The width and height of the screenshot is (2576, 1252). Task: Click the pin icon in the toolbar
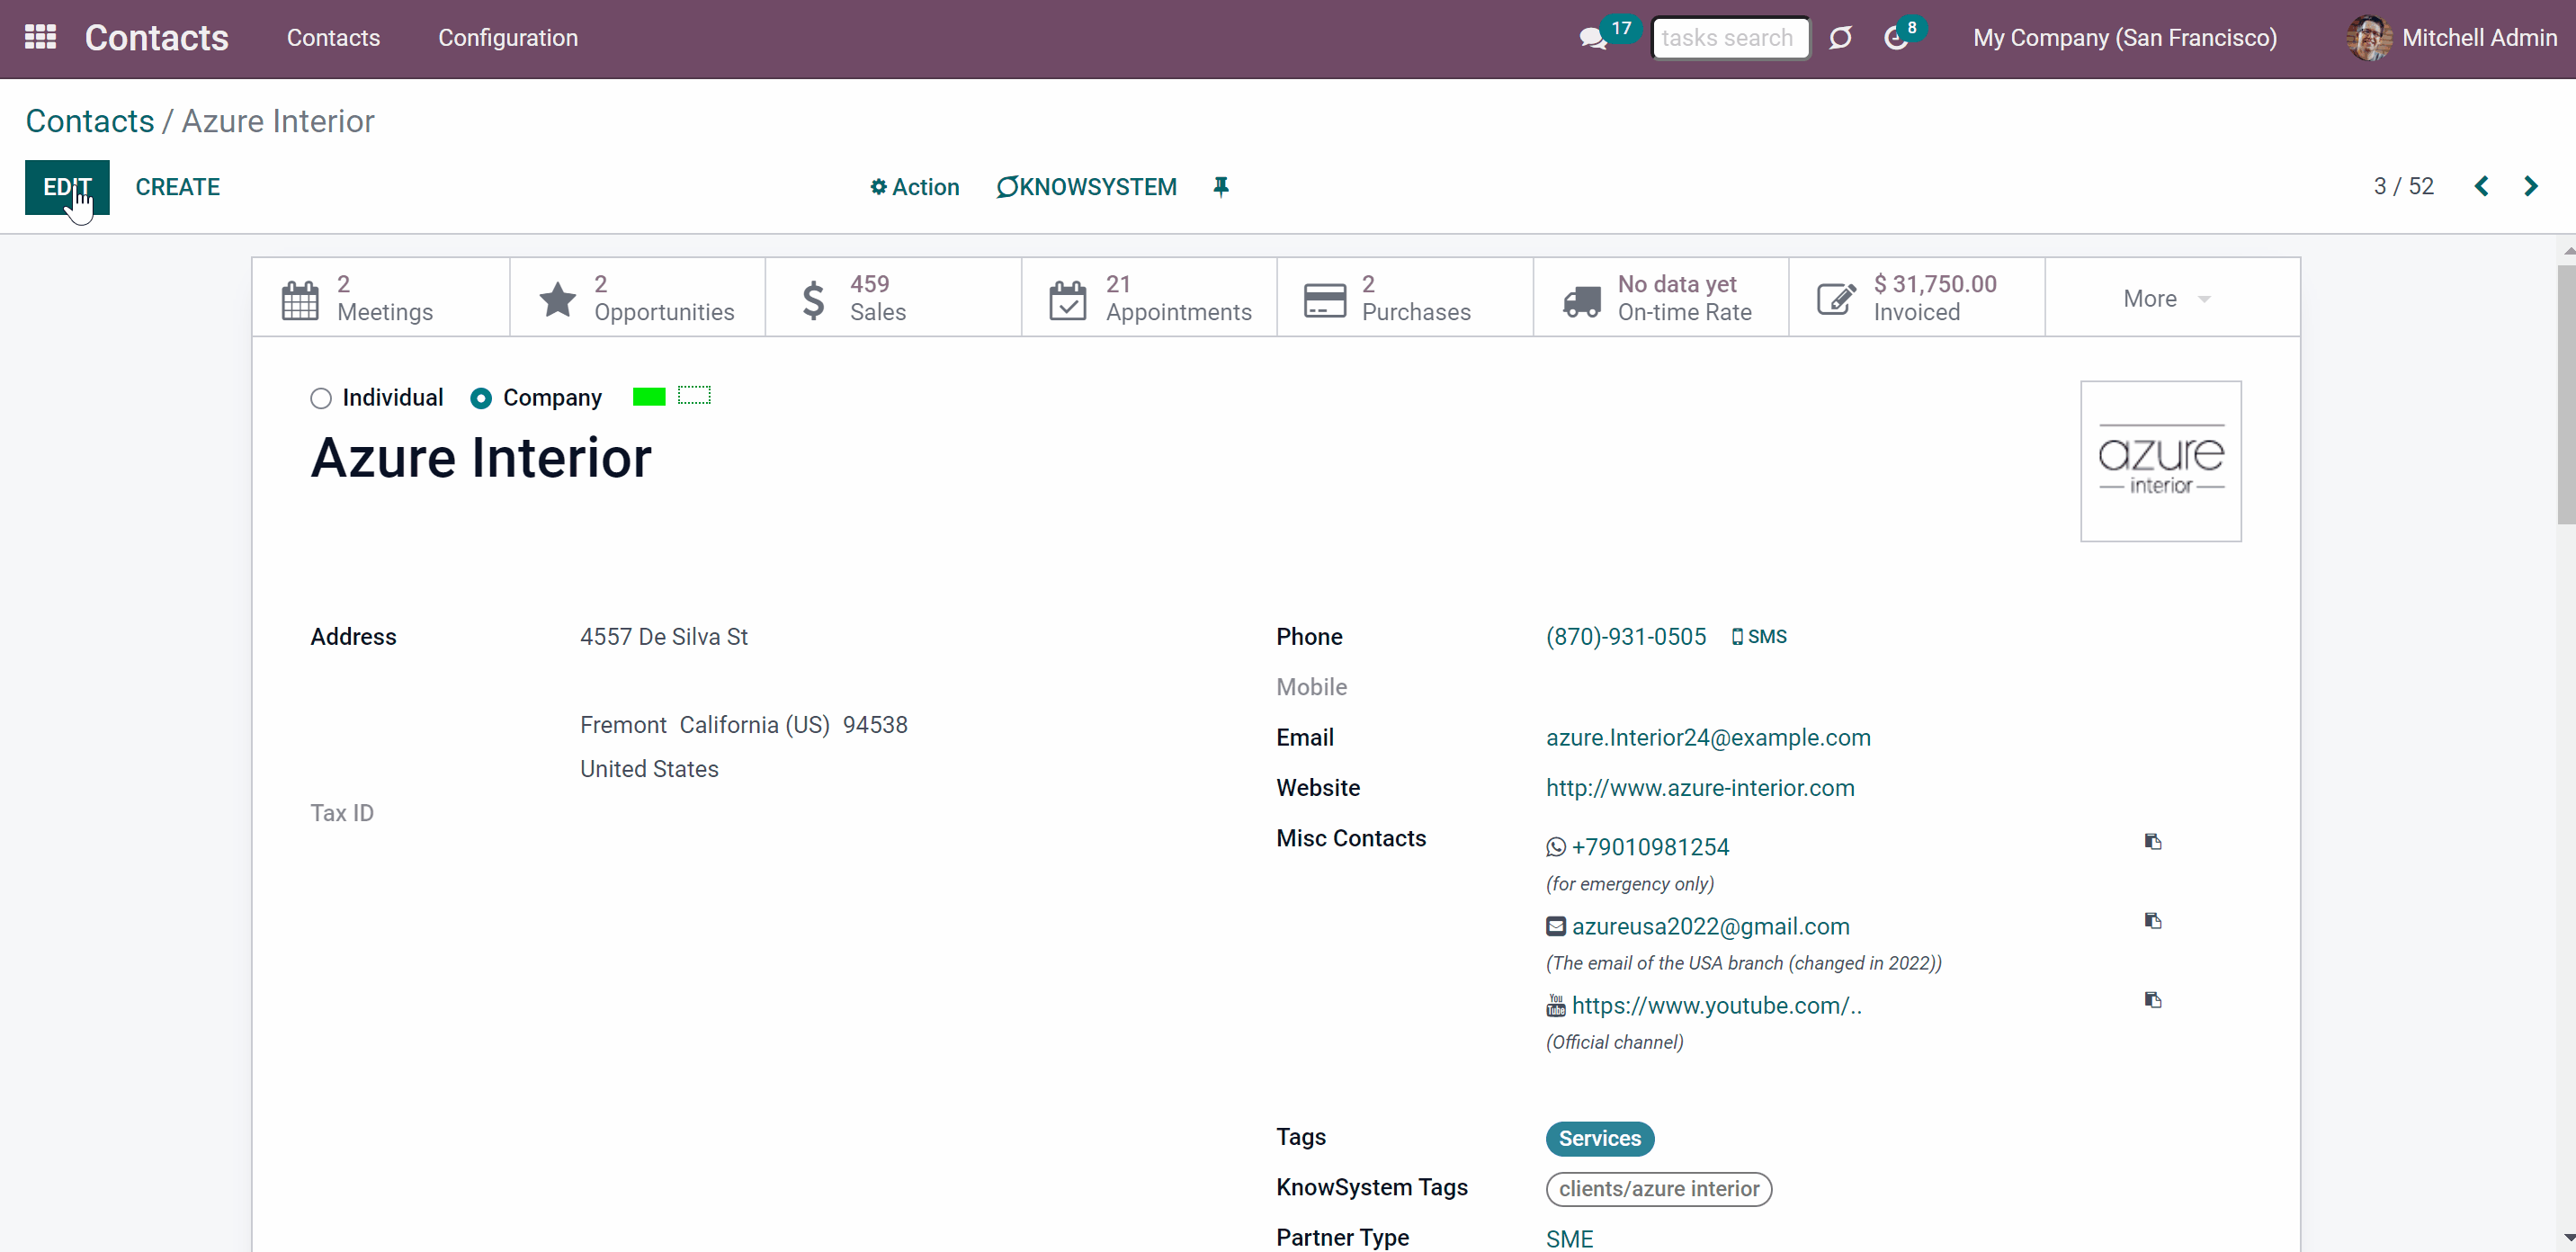pos(1221,187)
